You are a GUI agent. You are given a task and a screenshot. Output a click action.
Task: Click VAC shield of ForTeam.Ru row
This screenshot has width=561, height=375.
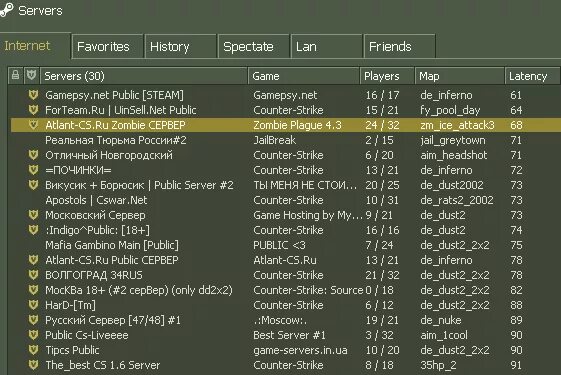pyautogui.click(x=33, y=110)
